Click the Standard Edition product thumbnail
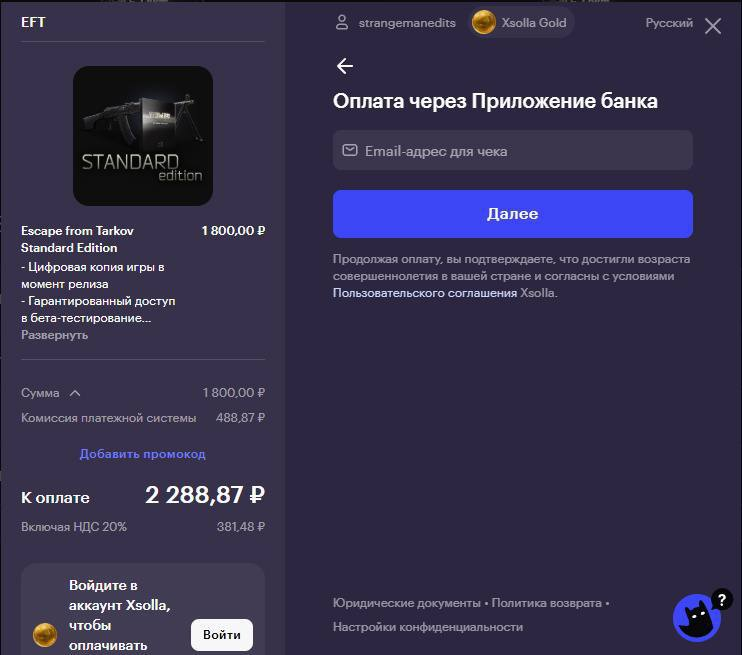Viewport: 742px width, 655px height. 142,136
